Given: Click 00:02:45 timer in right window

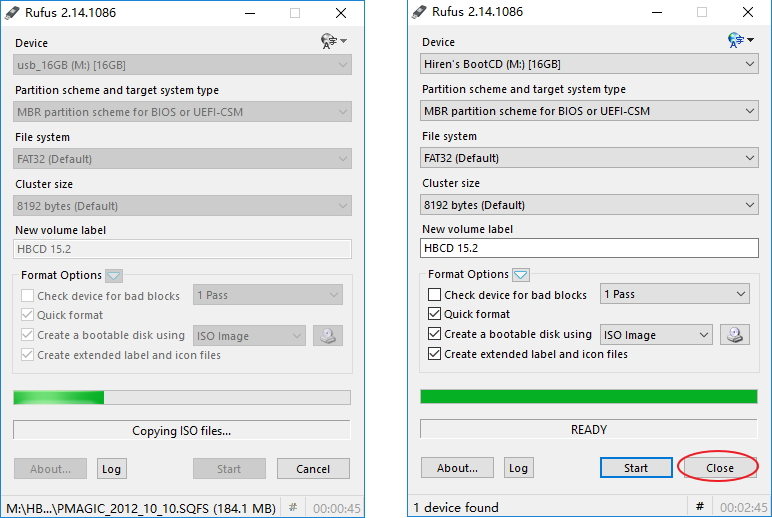Looking at the screenshot, I should tap(743, 507).
